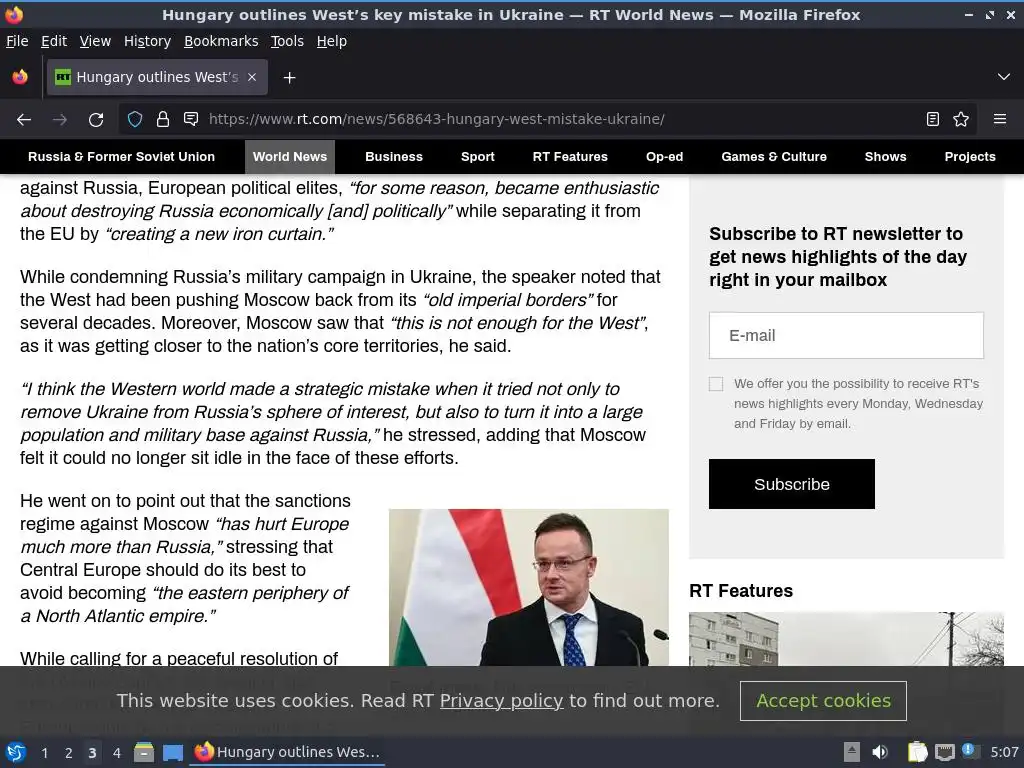Image resolution: width=1024 pixels, height=768 pixels.
Task: Select the Hungary outlines West's browser tab
Action: point(157,77)
